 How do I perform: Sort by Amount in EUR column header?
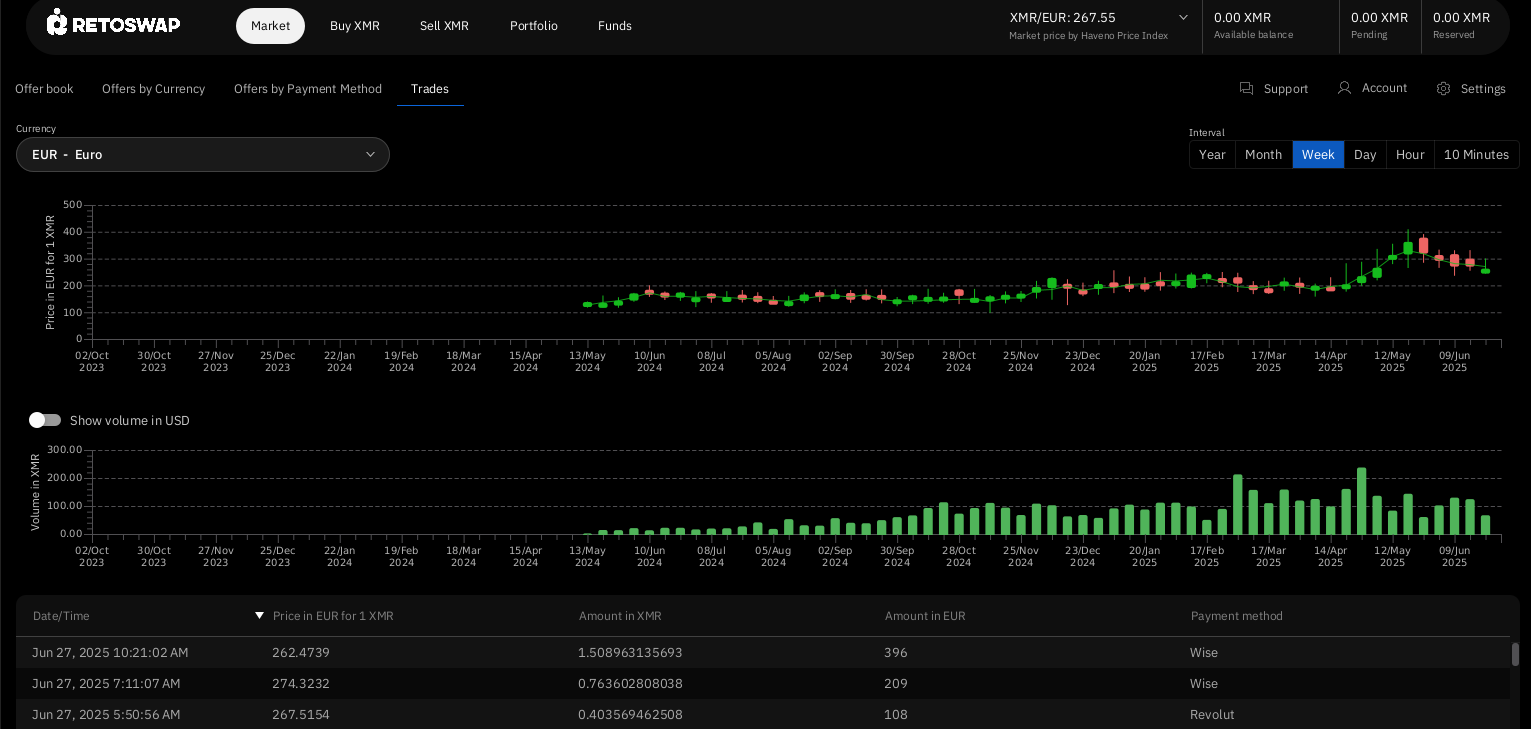click(925, 616)
